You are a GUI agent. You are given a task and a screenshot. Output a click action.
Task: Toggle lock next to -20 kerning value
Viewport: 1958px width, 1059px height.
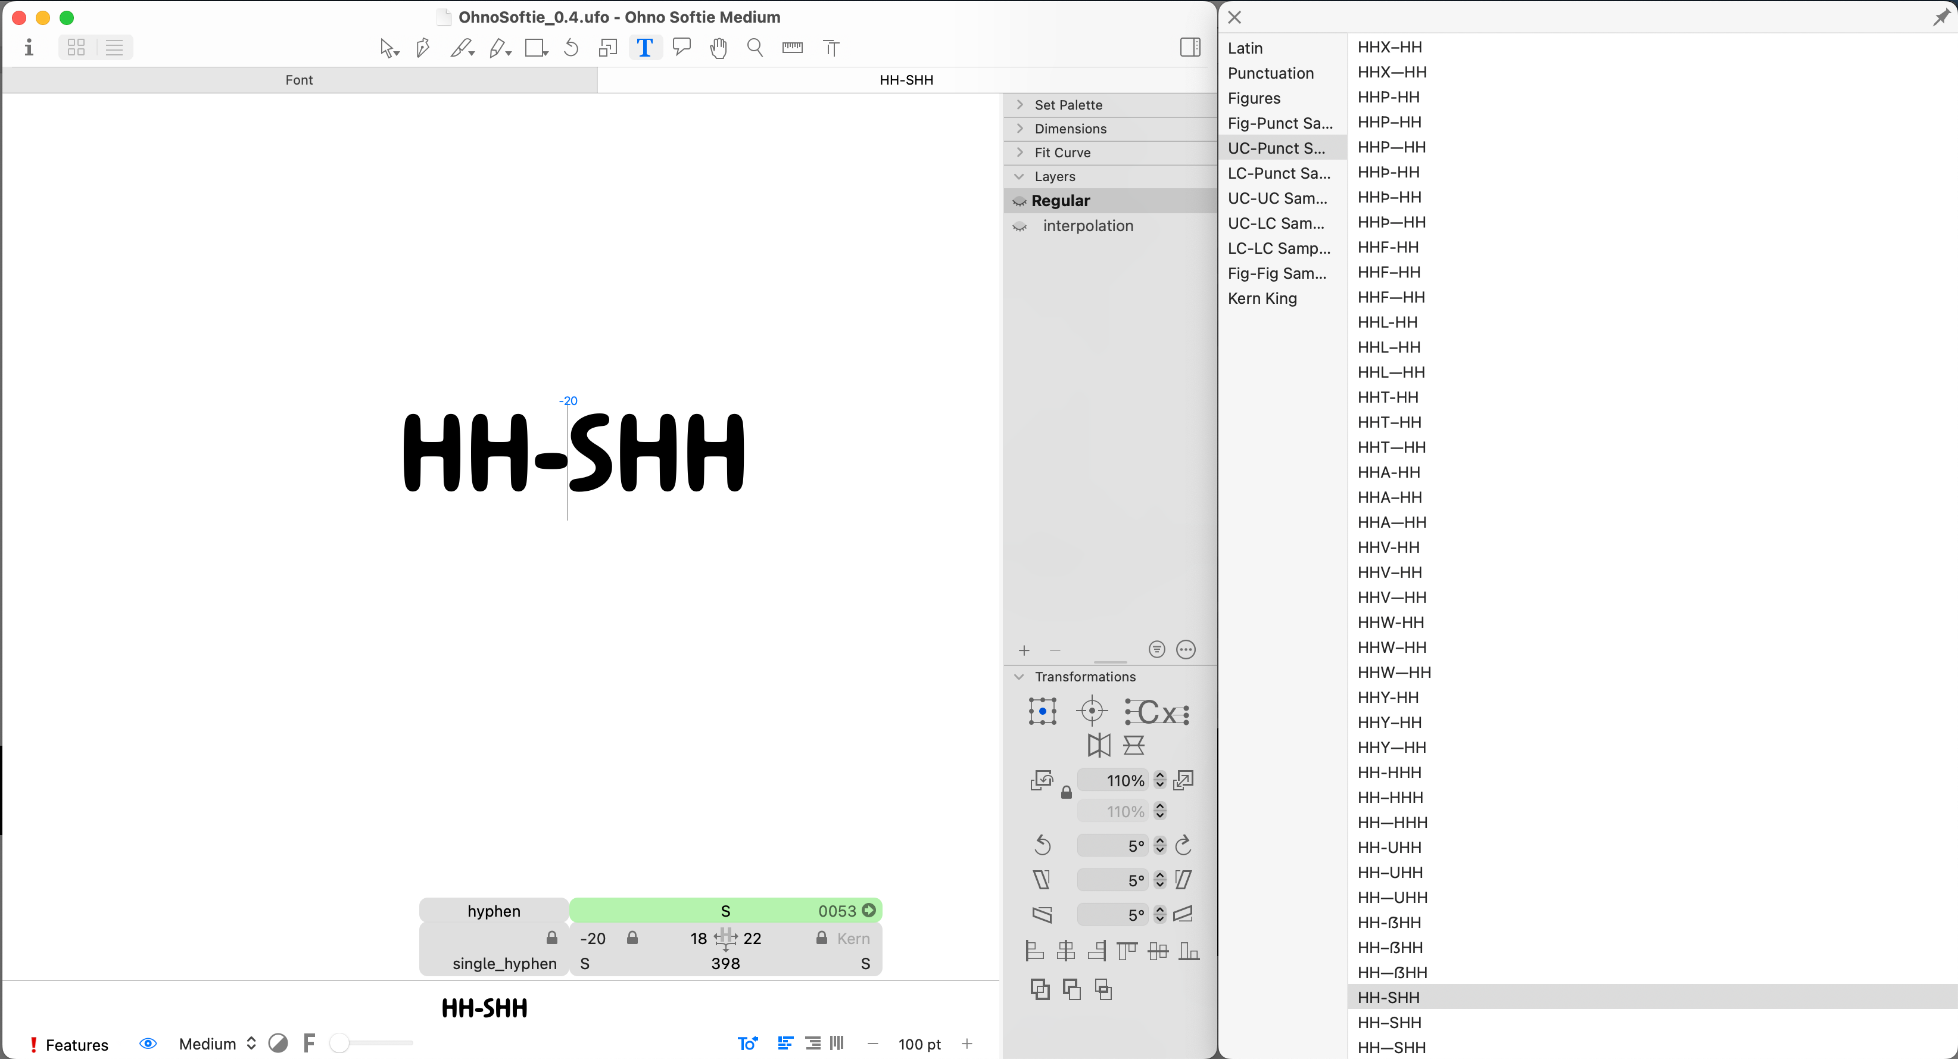(x=632, y=938)
